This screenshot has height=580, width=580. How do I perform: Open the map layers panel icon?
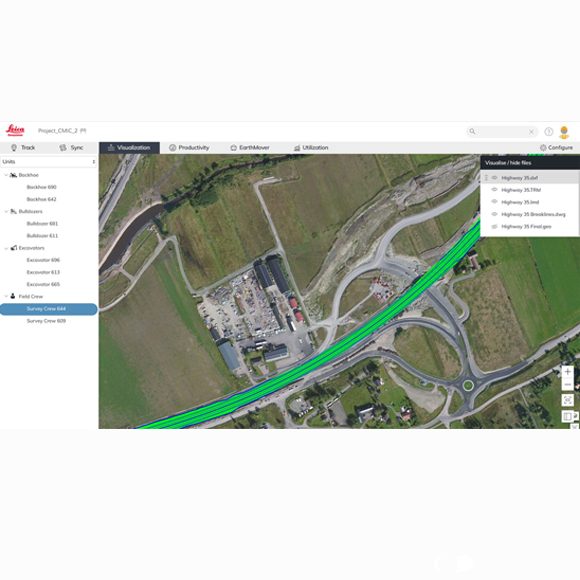(567, 417)
